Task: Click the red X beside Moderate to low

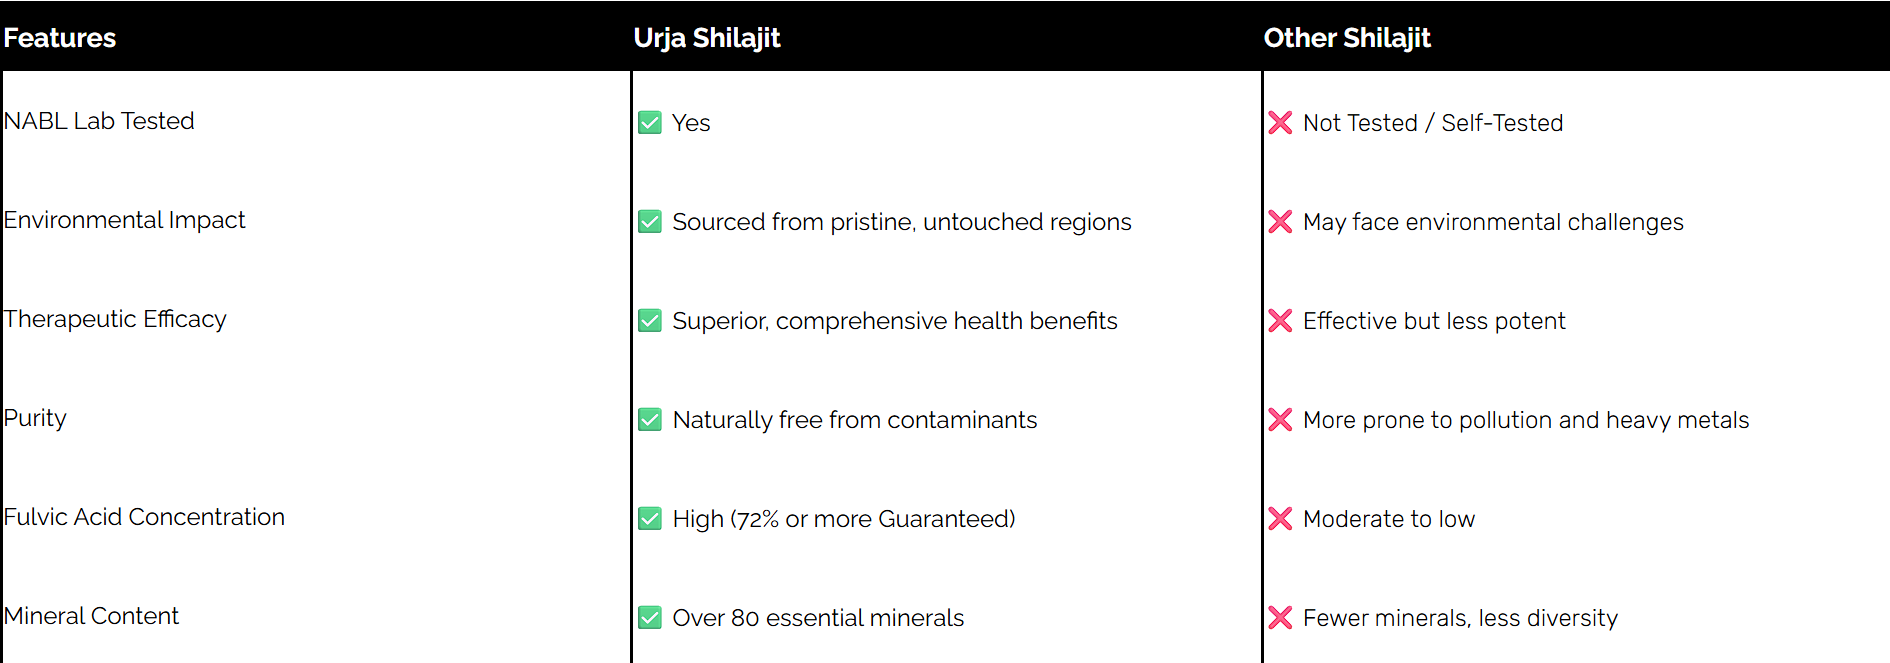Action: pos(1280,519)
